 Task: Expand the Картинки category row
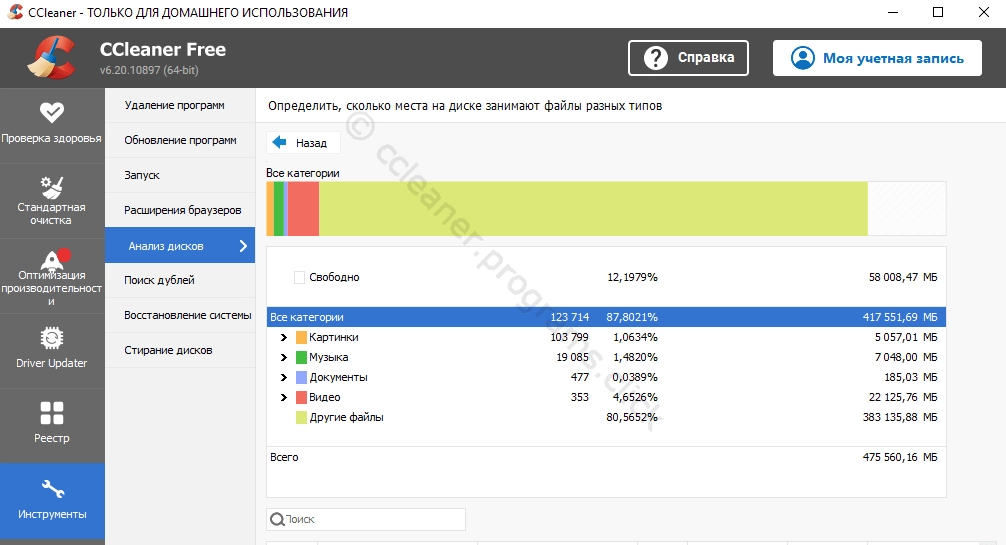[284, 338]
